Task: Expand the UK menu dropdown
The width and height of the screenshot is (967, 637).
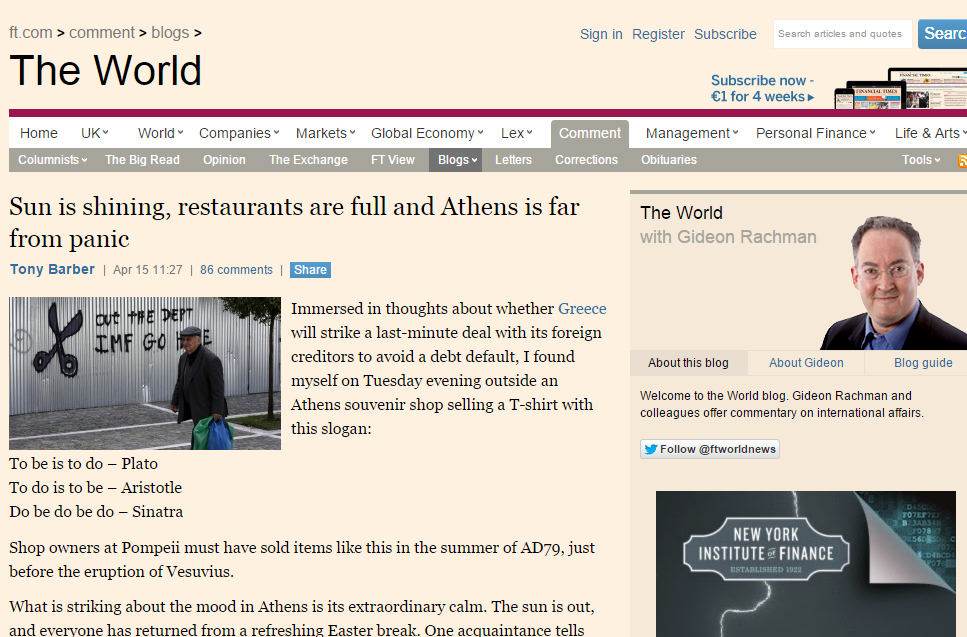Action: coord(95,133)
